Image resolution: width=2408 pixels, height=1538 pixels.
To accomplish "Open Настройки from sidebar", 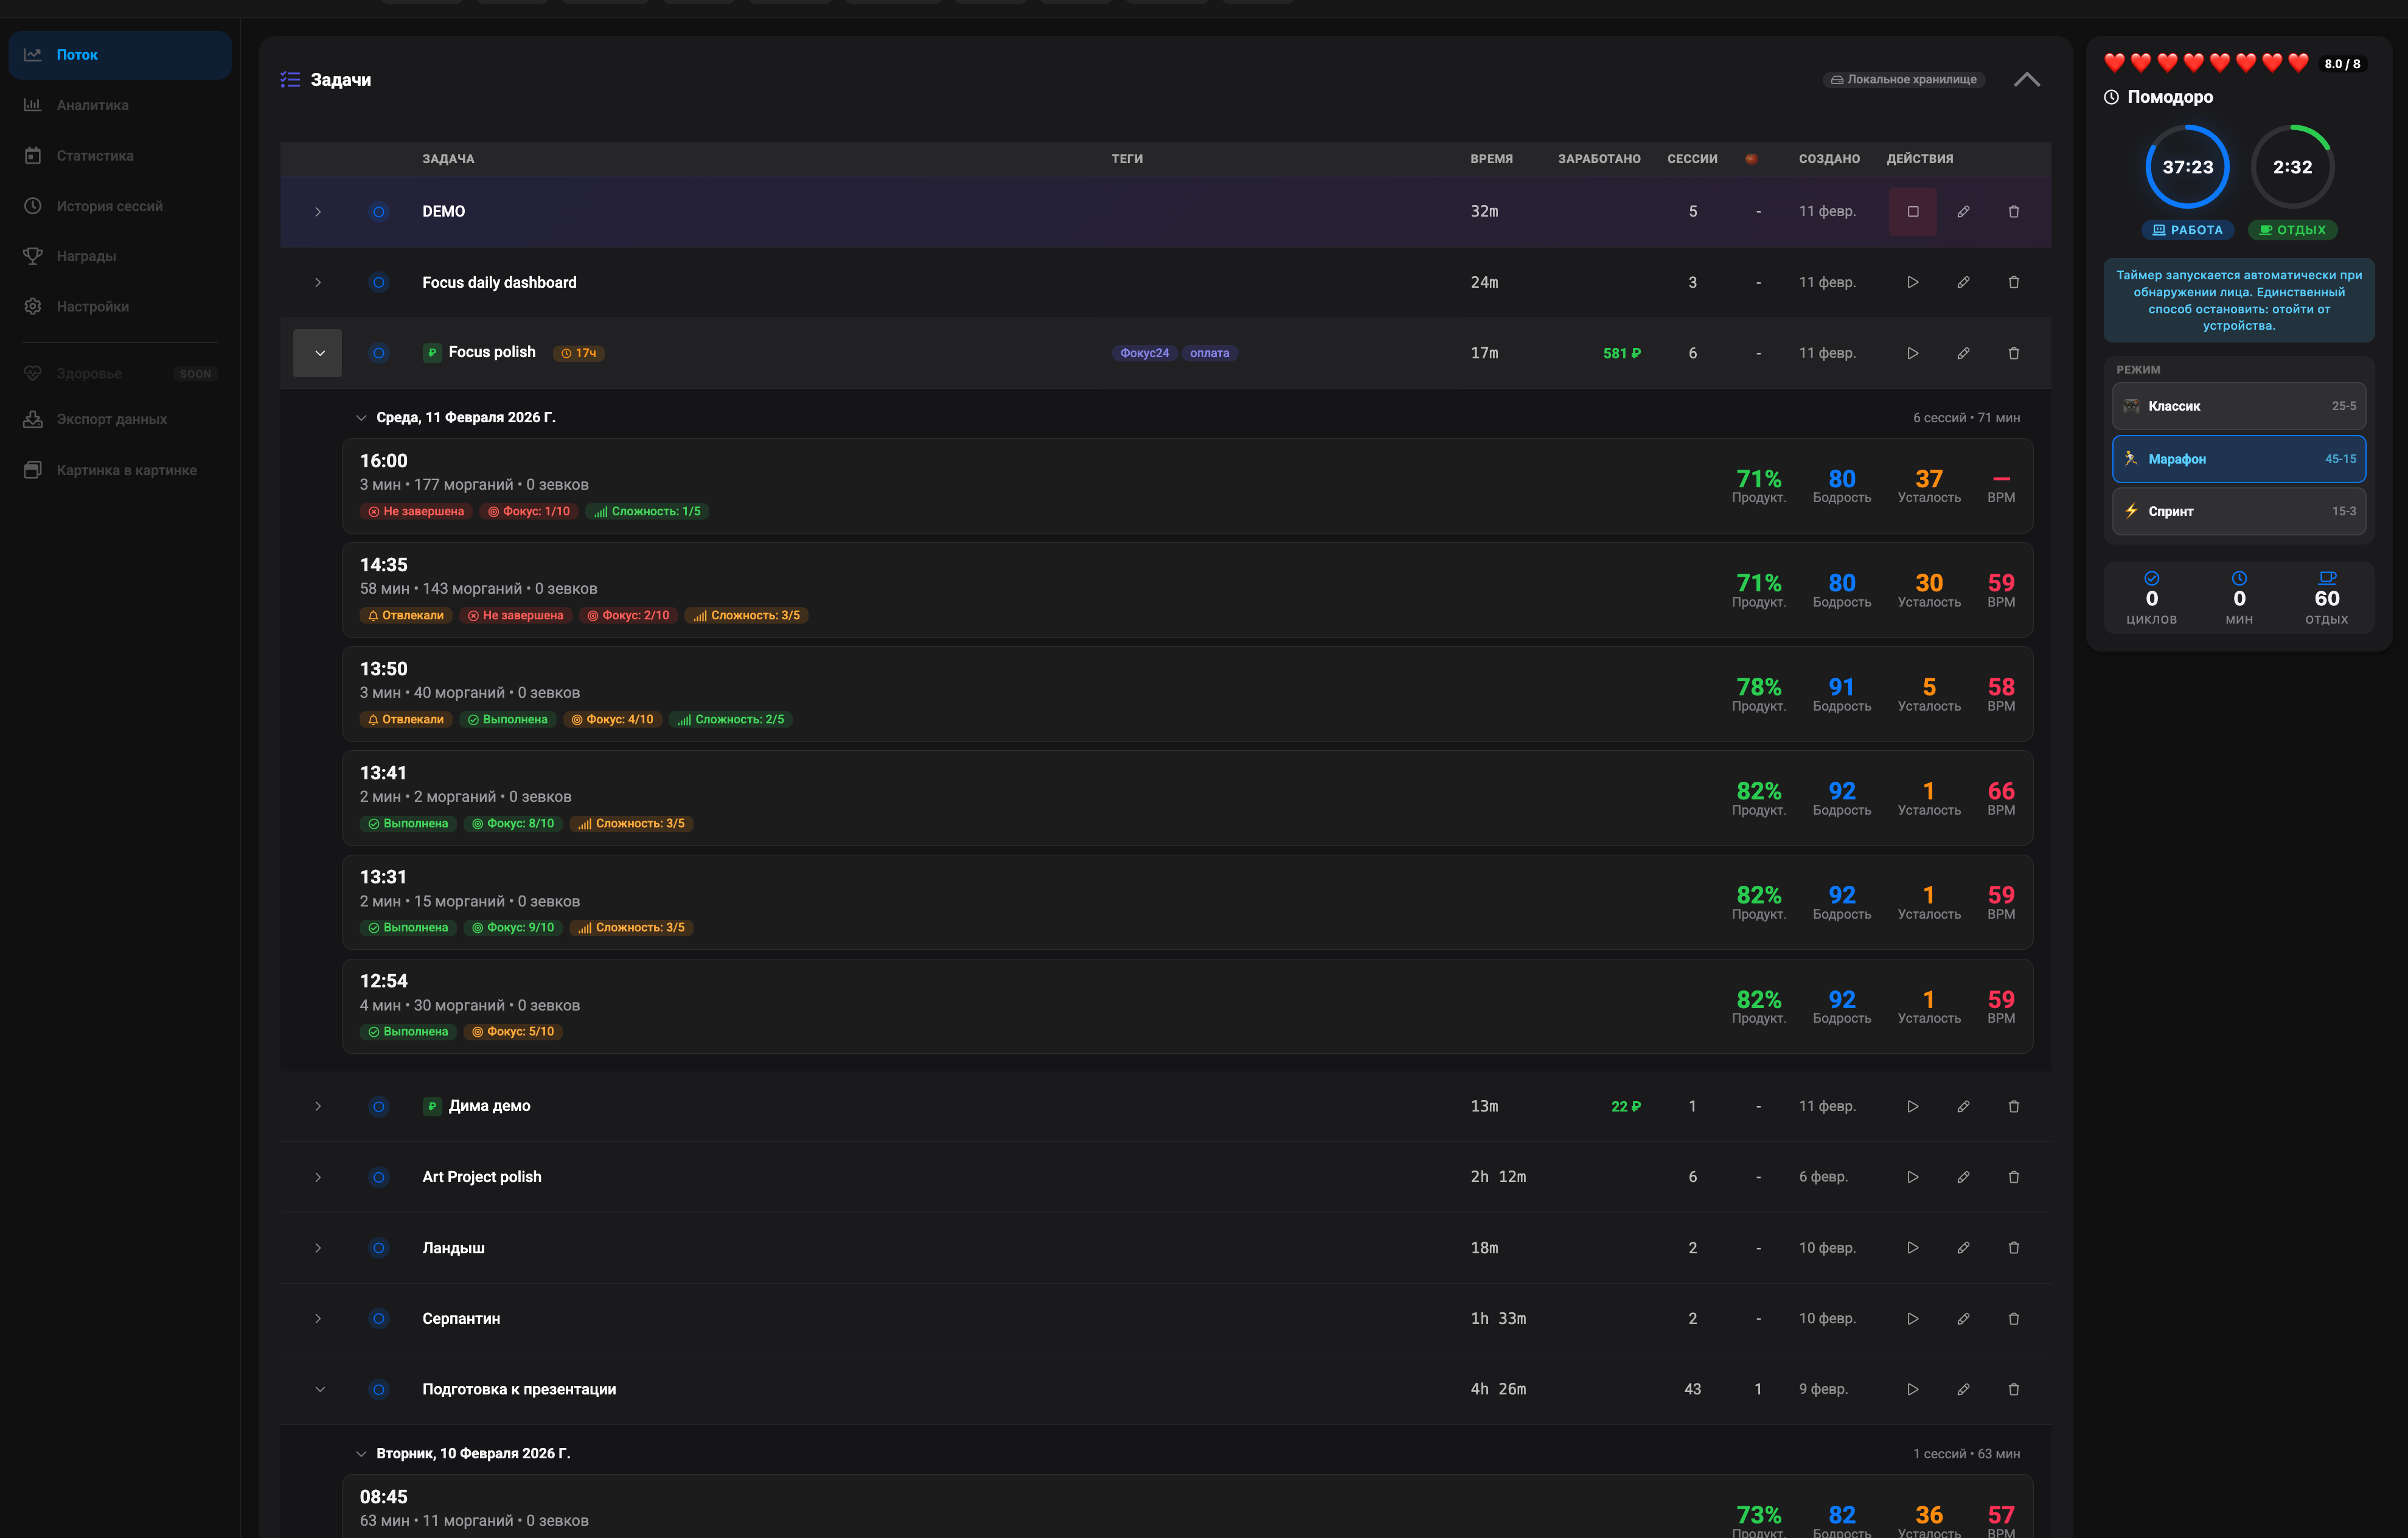I will [93, 306].
